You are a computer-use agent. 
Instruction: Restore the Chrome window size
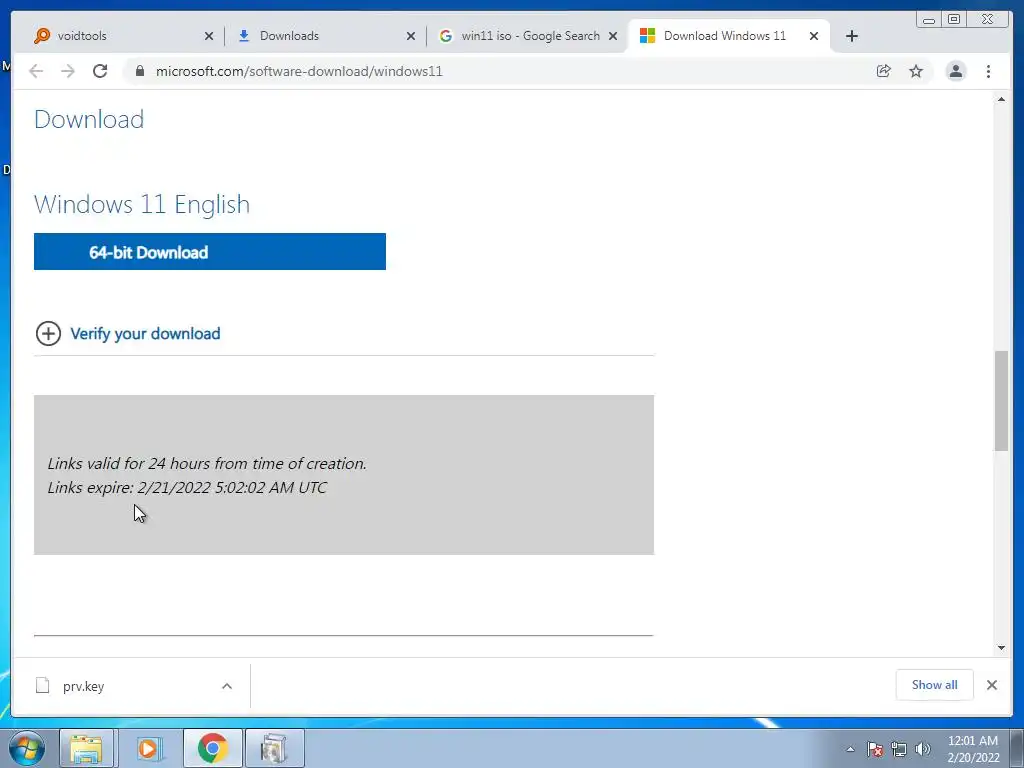click(x=954, y=20)
